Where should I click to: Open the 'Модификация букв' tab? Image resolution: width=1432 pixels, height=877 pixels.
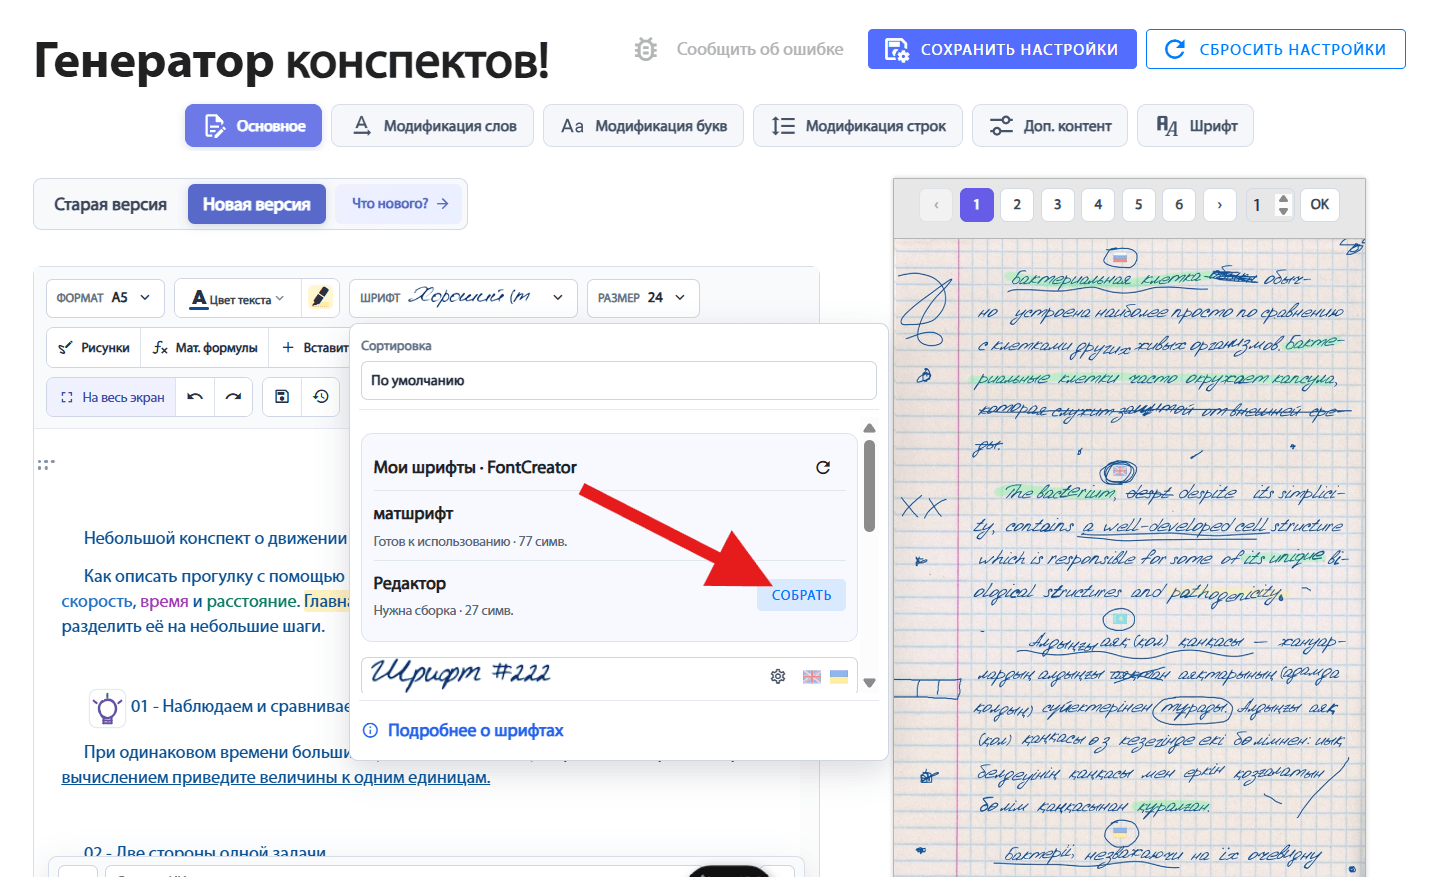643,126
